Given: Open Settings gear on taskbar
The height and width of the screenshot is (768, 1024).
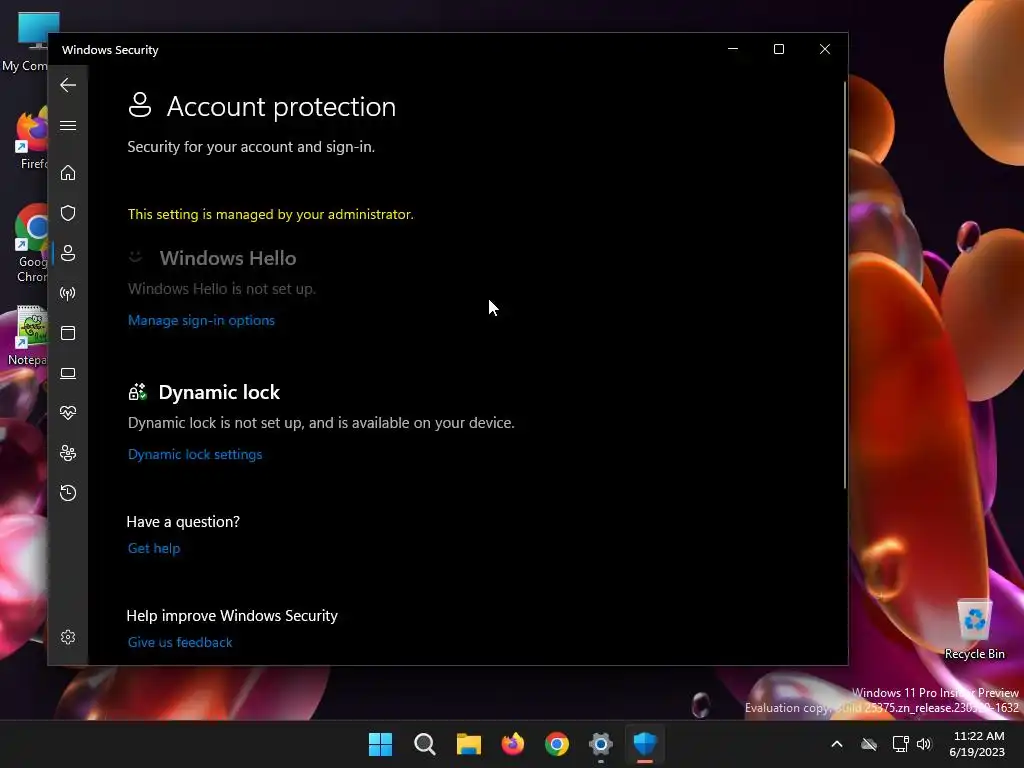Looking at the screenshot, I should click(x=601, y=744).
